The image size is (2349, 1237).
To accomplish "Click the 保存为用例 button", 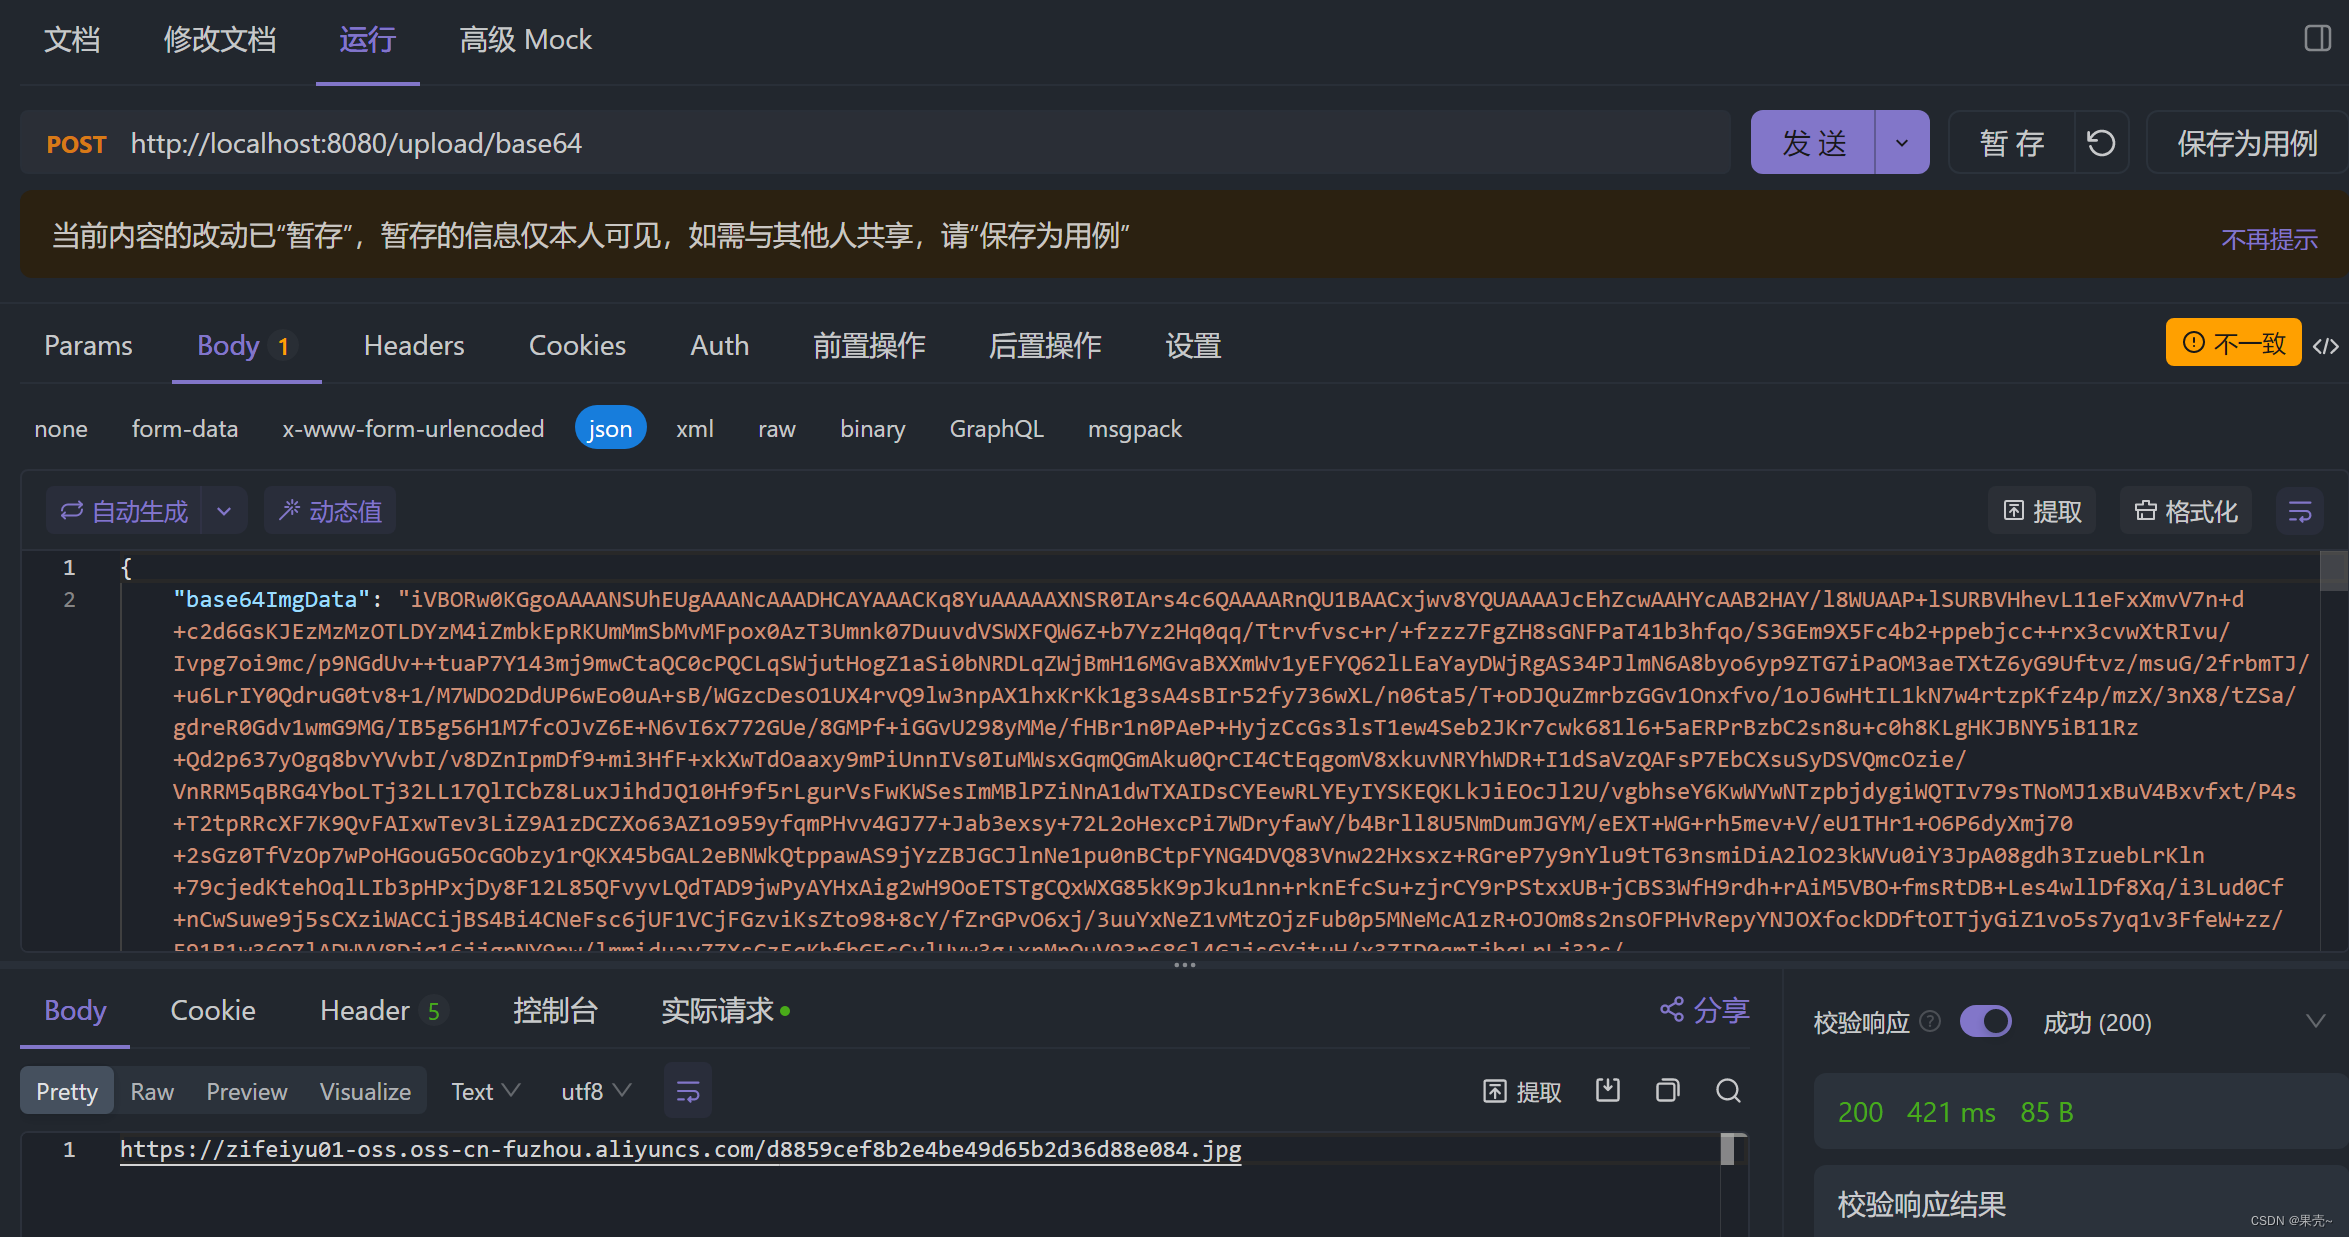I will 2246,143.
